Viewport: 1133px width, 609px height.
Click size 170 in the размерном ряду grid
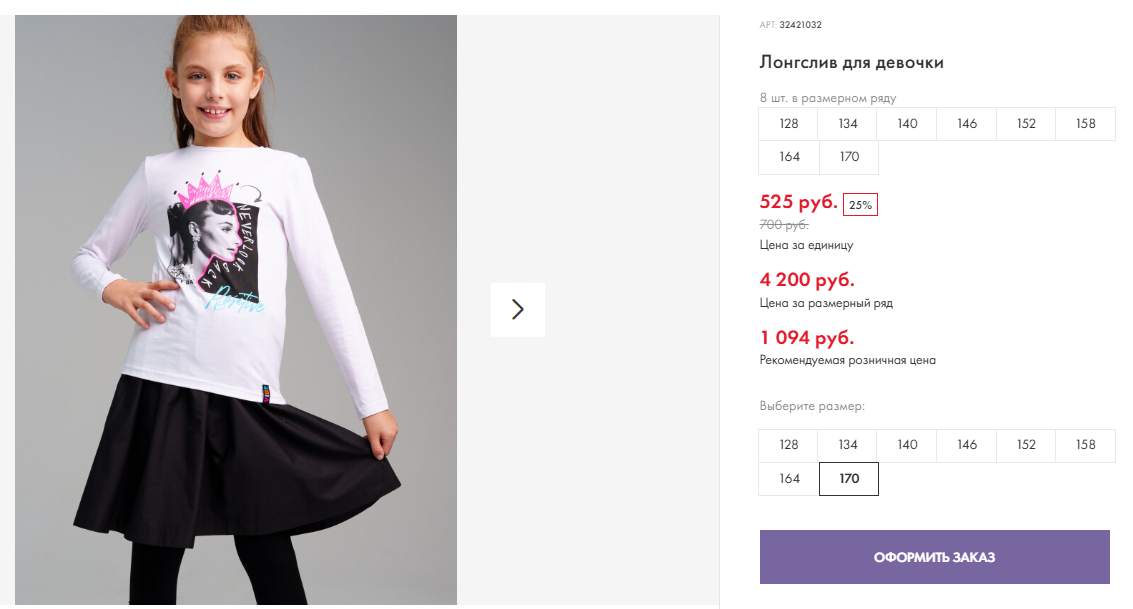click(x=849, y=157)
